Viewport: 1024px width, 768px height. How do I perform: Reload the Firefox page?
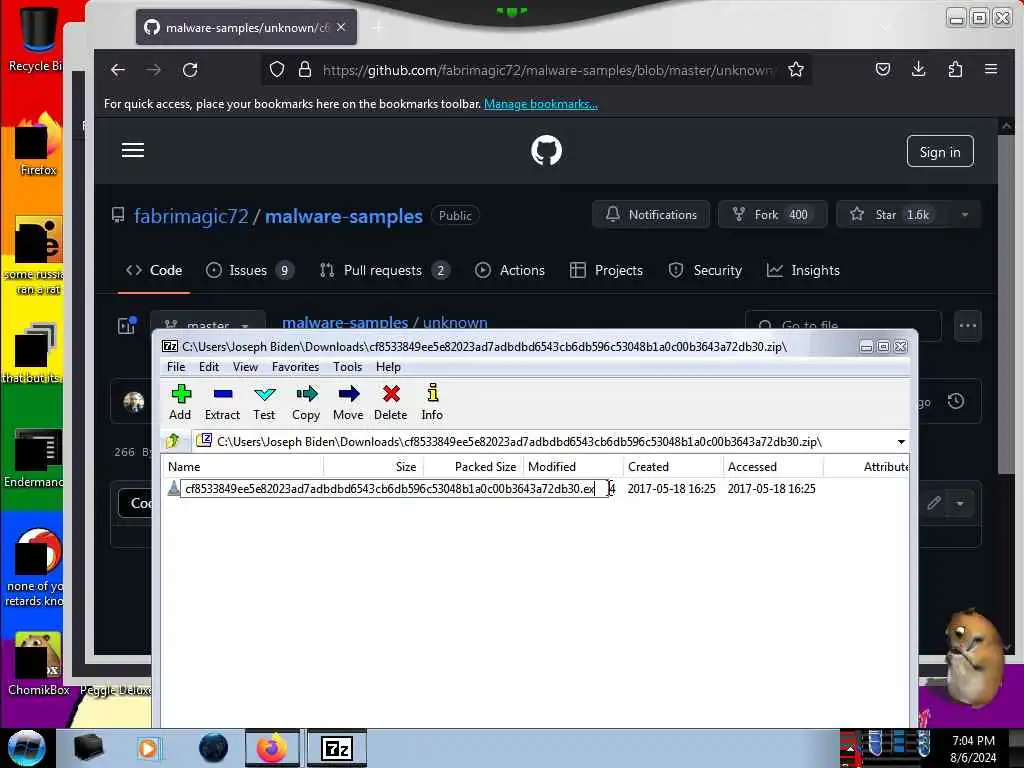[x=190, y=70]
